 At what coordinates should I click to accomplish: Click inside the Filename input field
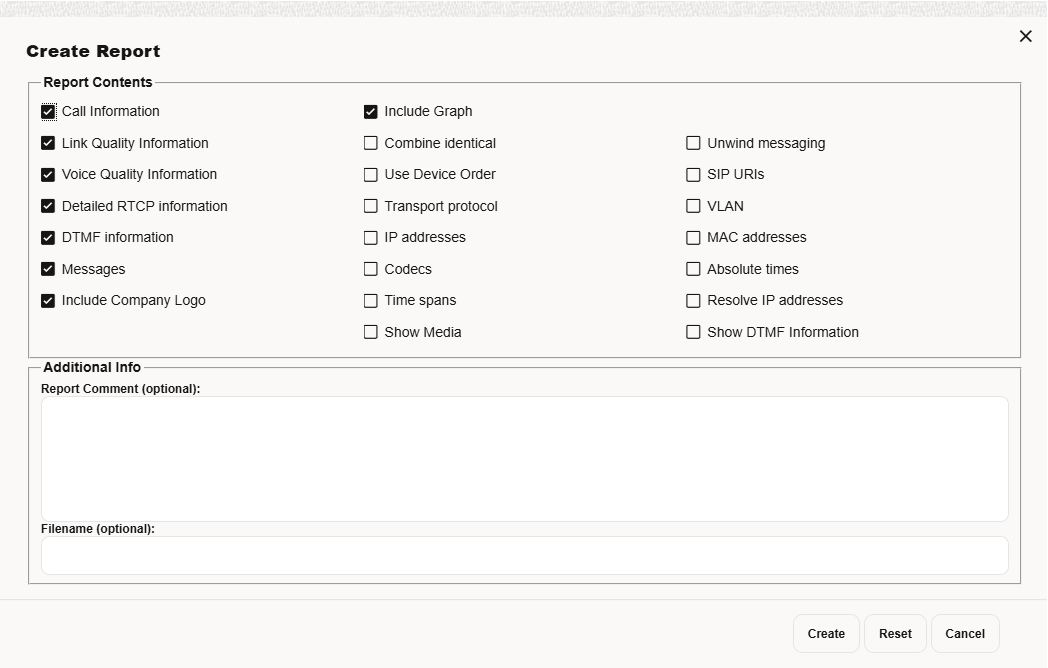(524, 555)
